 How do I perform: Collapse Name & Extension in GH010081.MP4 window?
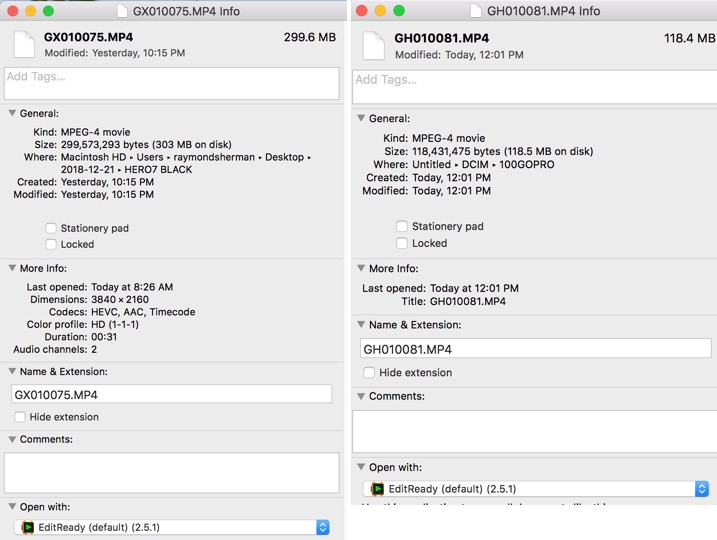(x=361, y=324)
